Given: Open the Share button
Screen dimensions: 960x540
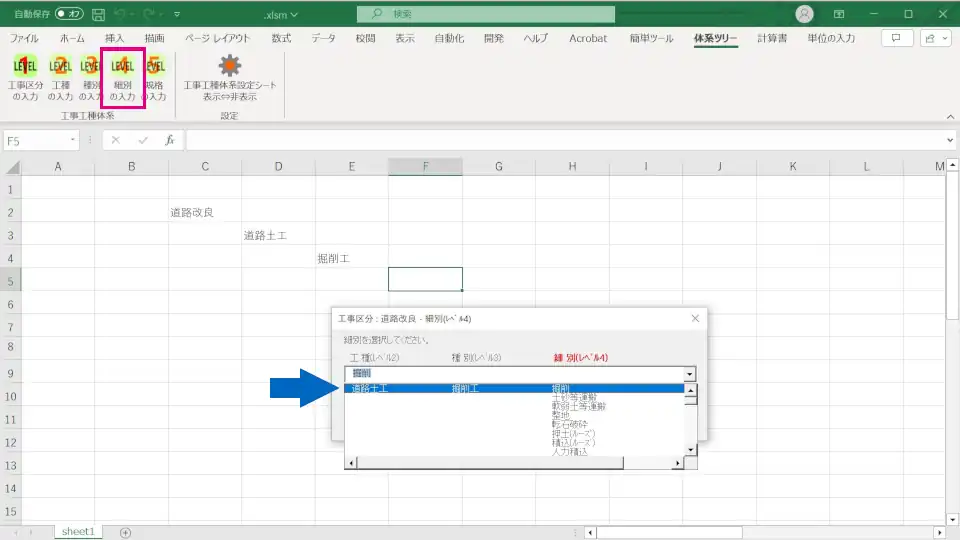Looking at the screenshot, I should (x=936, y=38).
